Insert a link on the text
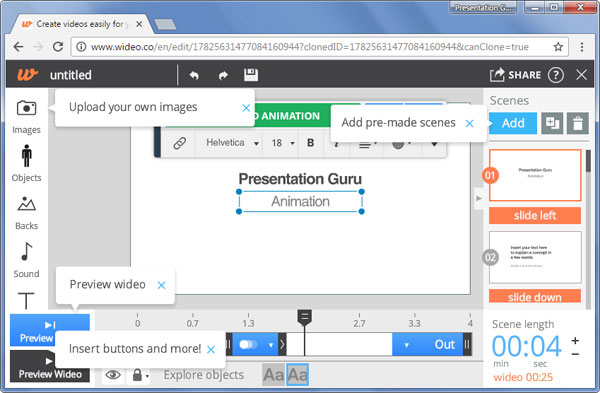This screenshot has width=600, height=393. coord(179,143)
